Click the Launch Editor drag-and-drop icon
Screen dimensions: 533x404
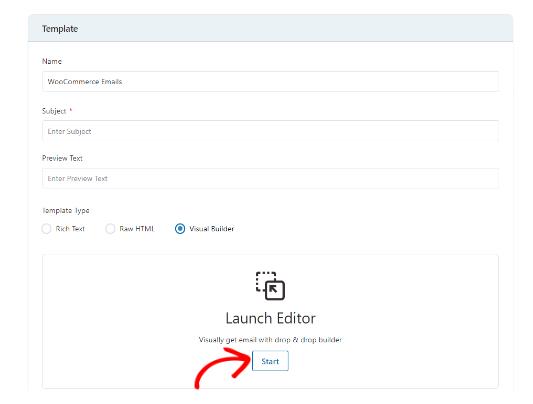270,286
